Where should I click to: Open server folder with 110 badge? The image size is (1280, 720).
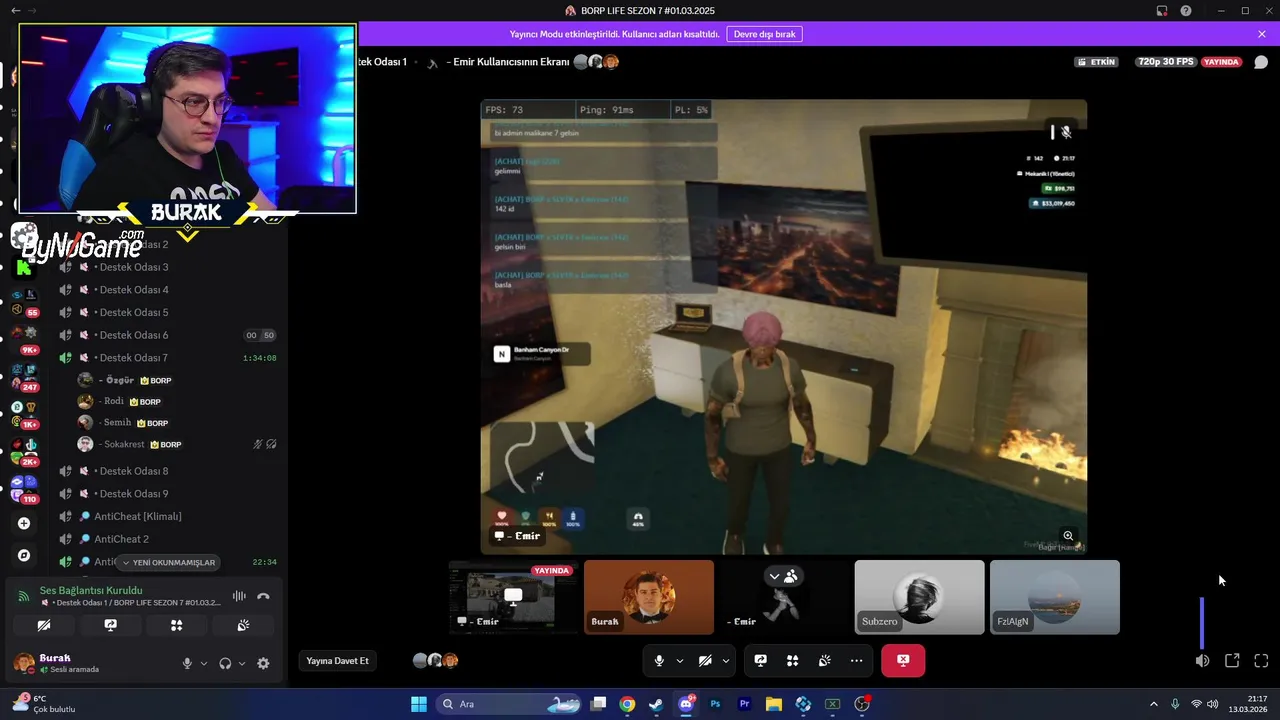tap(24, 490)
